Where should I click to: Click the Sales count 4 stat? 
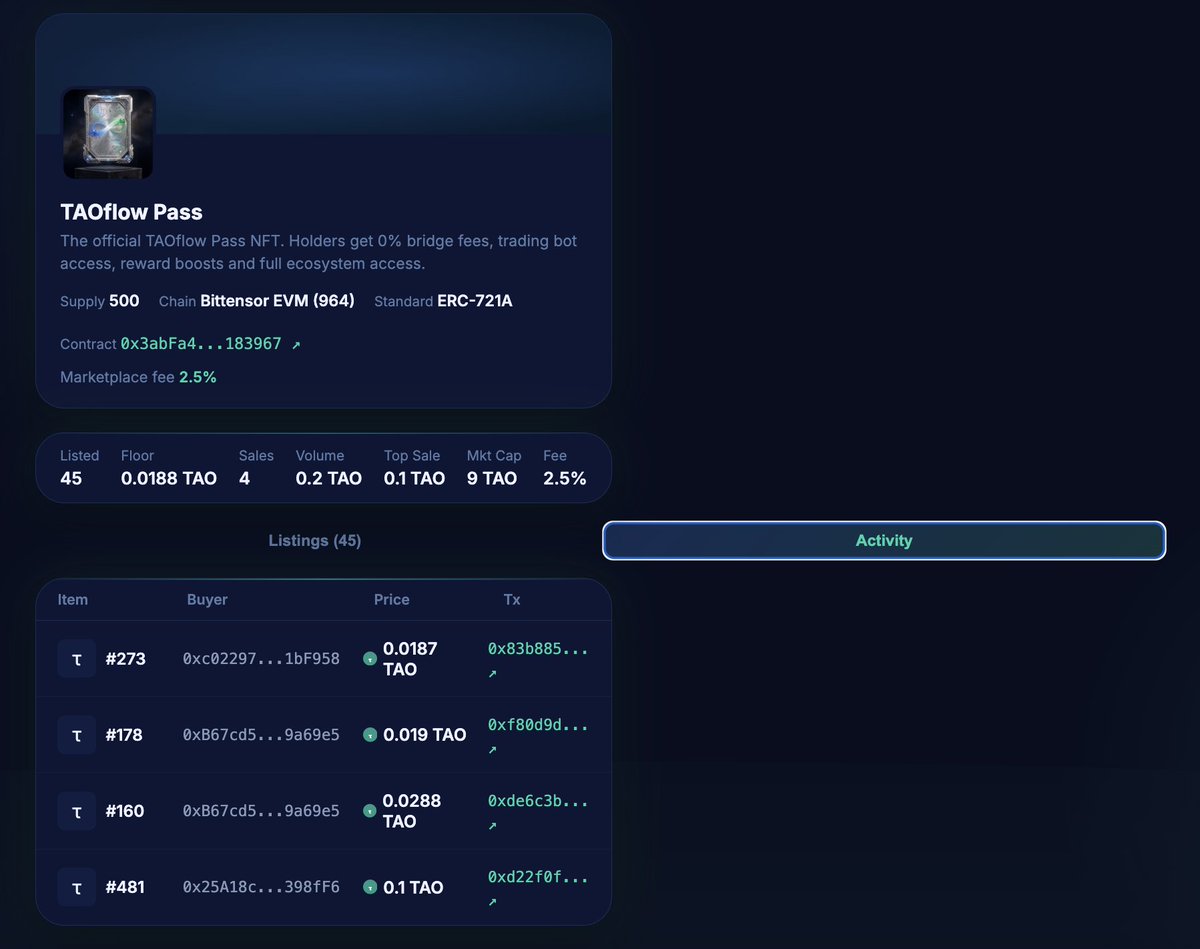point(244,478)
